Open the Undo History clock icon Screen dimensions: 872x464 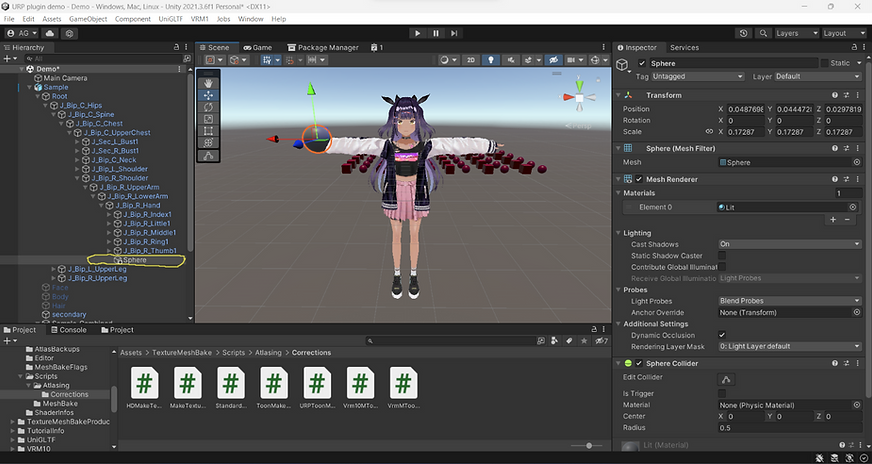744,33
